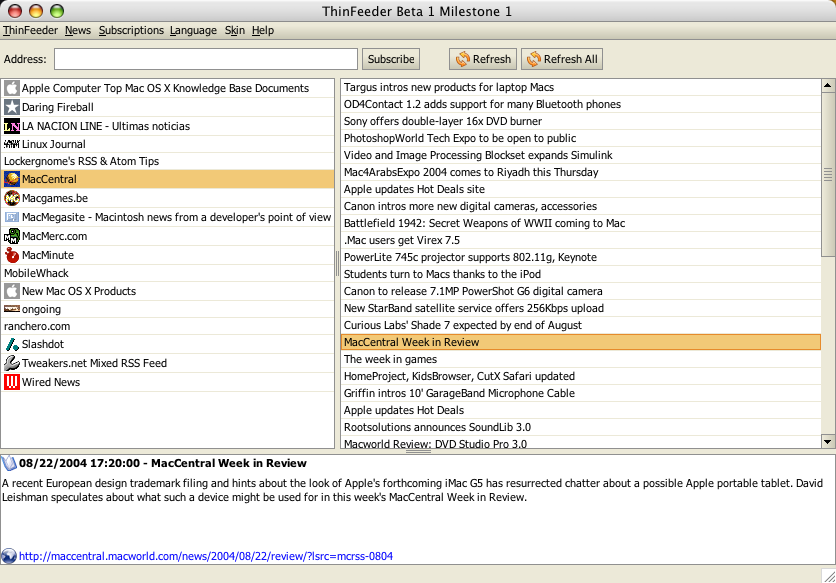Select 'Curious Labs' Shade 7' headline

(581, 325)
